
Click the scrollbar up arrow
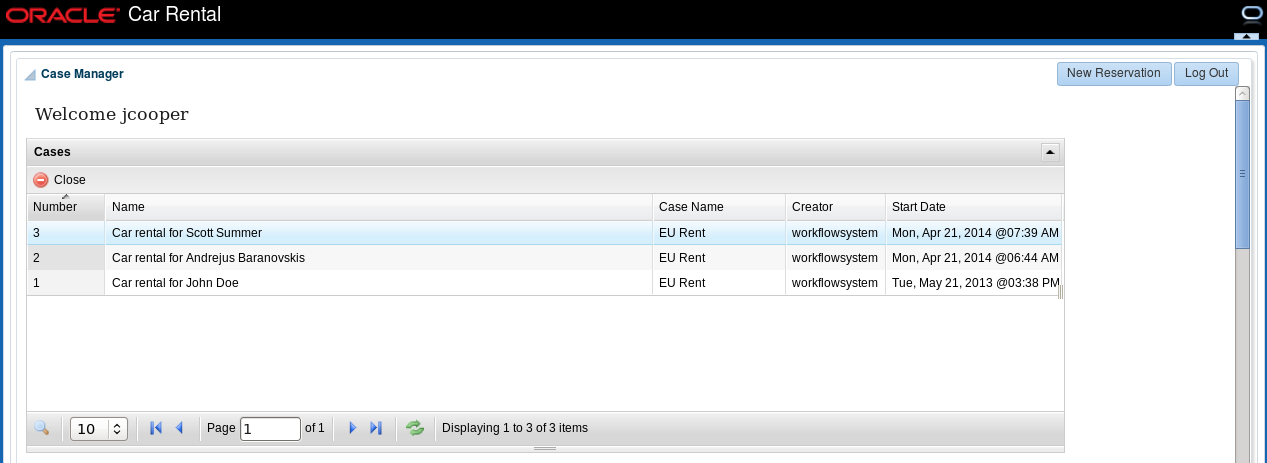click(1243, 94)
